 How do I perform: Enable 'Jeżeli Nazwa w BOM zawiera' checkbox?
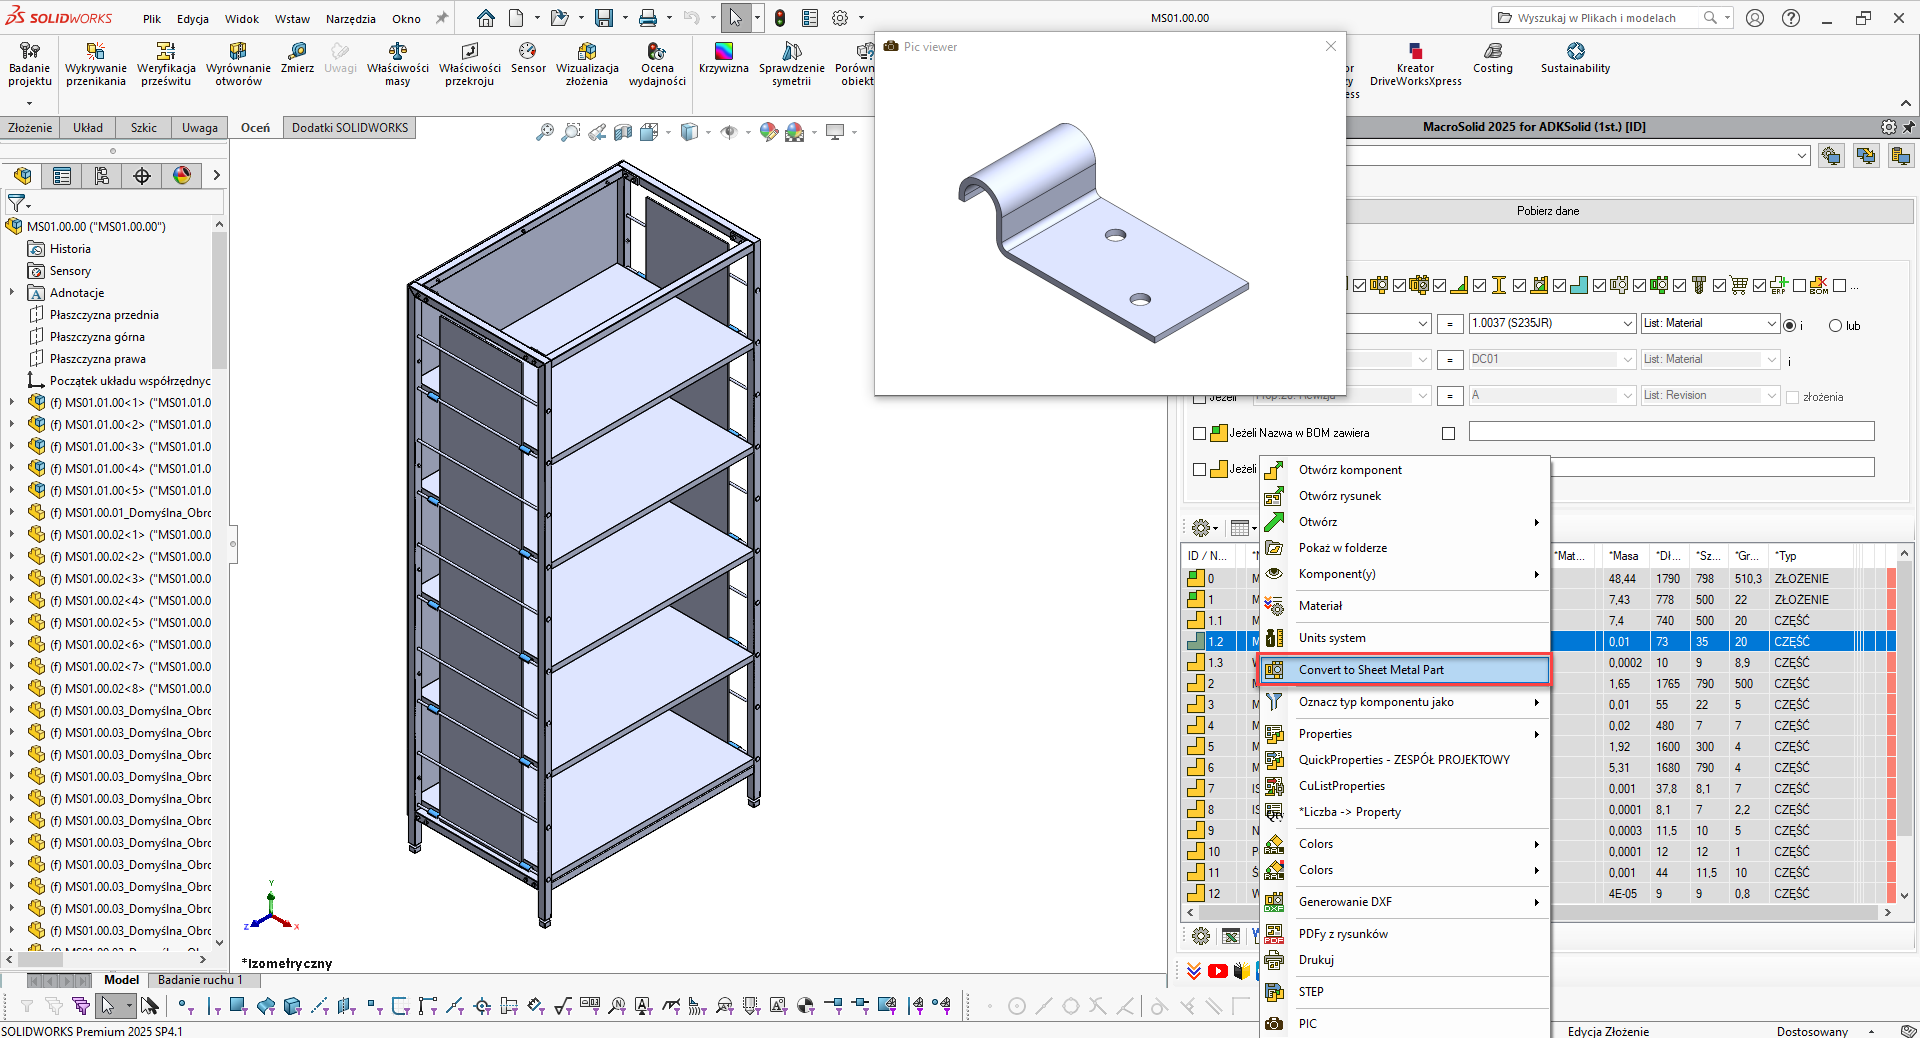(1199, 433)
